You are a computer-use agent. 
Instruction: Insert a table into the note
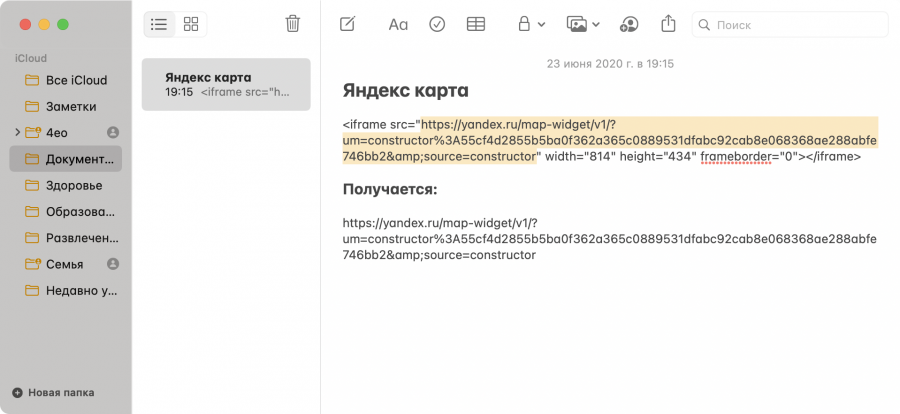(x=476, y=24)
